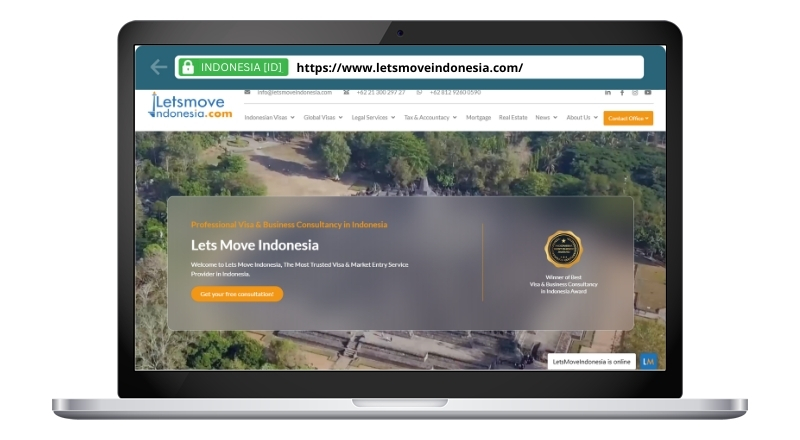Open the LM chat widget icon
Screen dimensions: 800x440
point(648,361)
